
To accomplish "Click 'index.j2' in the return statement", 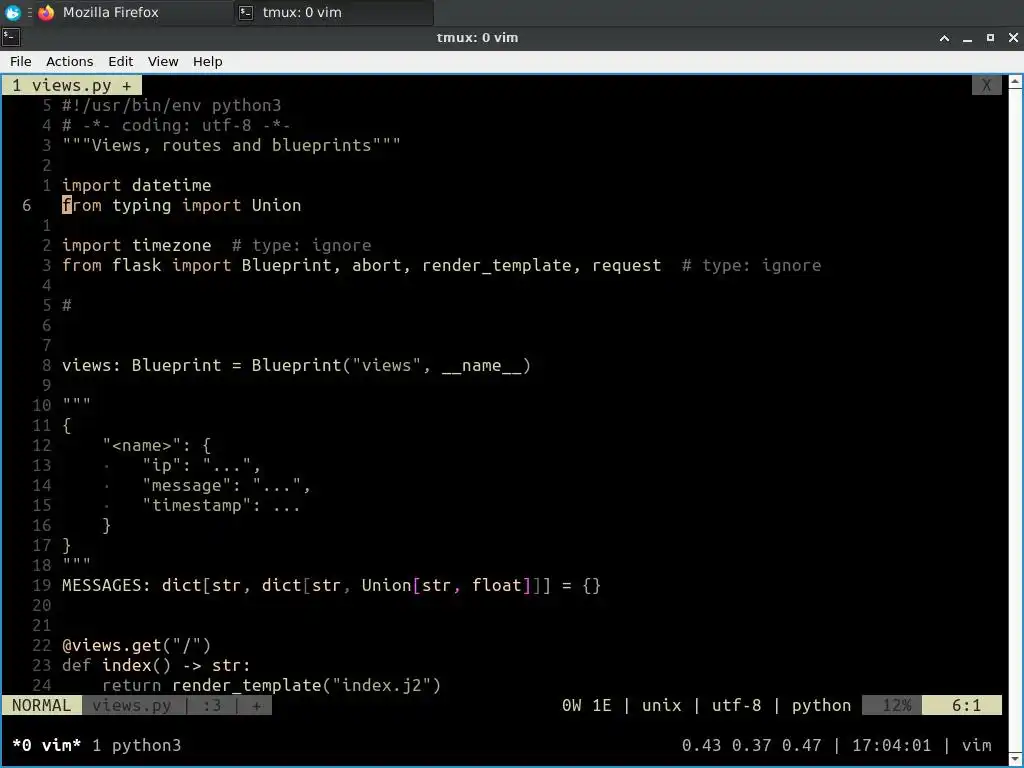I will click(381, 685).
